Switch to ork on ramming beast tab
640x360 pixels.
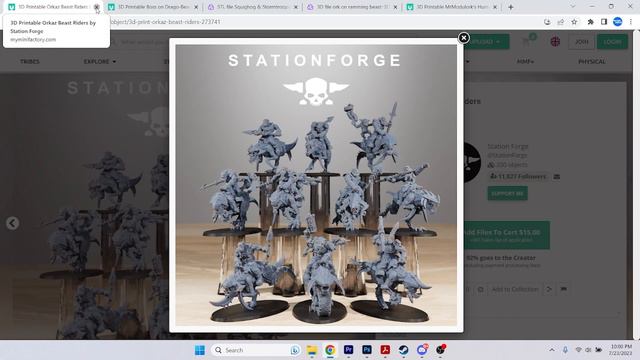pyautogui.click(x=353, y=7)
